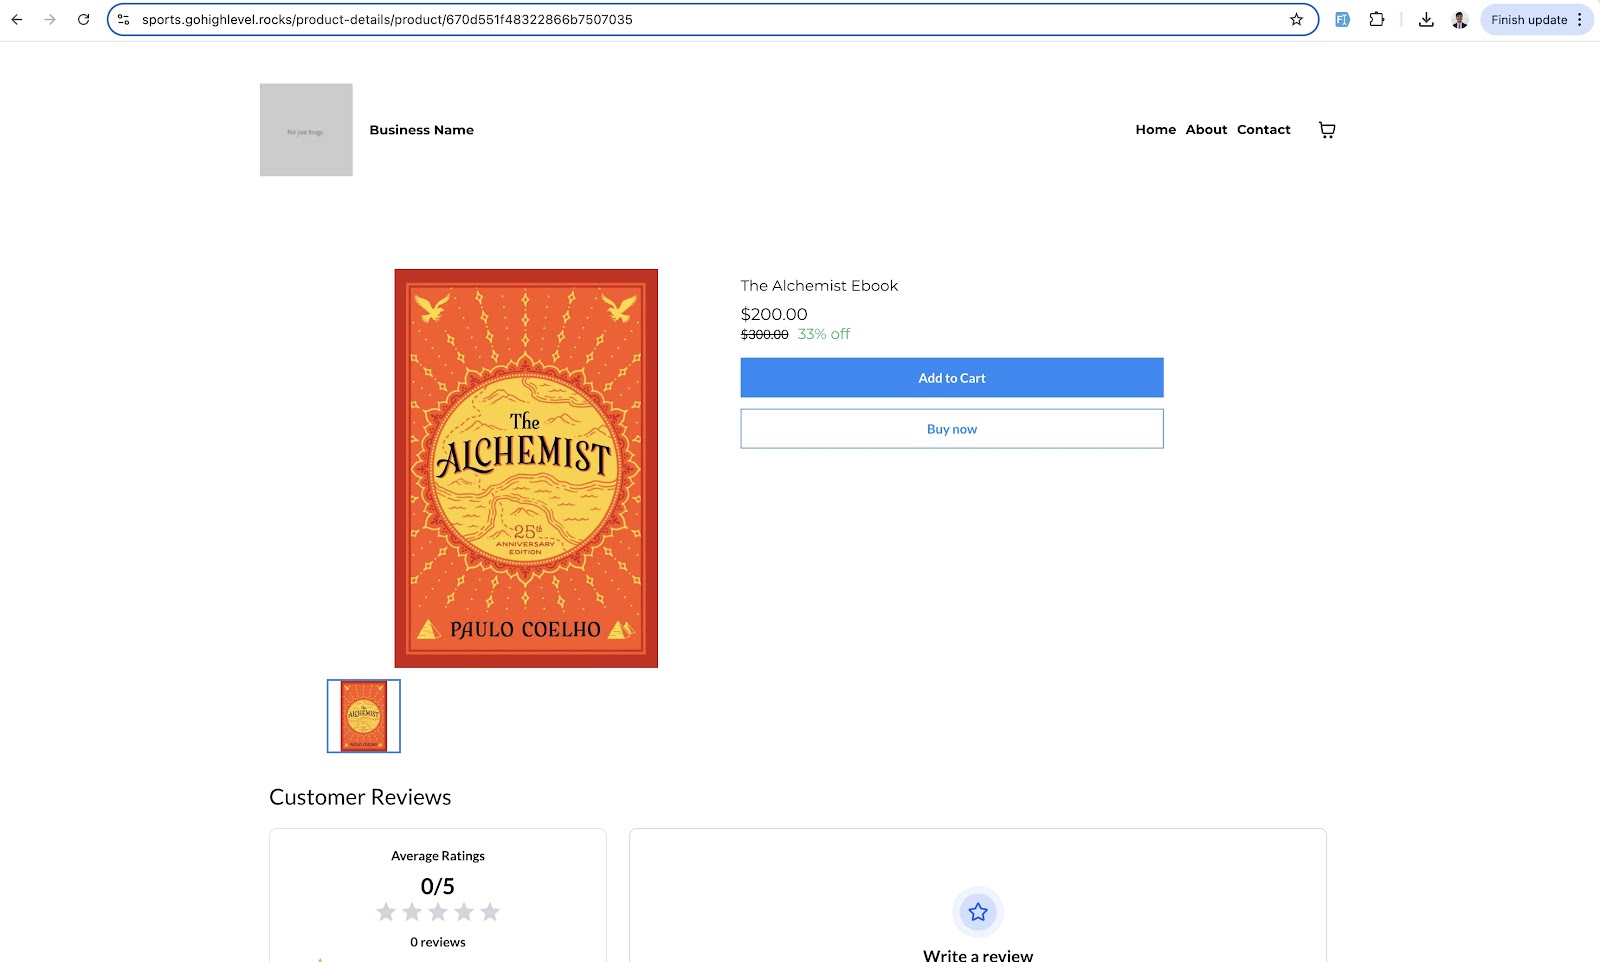Click the Customer Reviews heading

tap(360, 797)
